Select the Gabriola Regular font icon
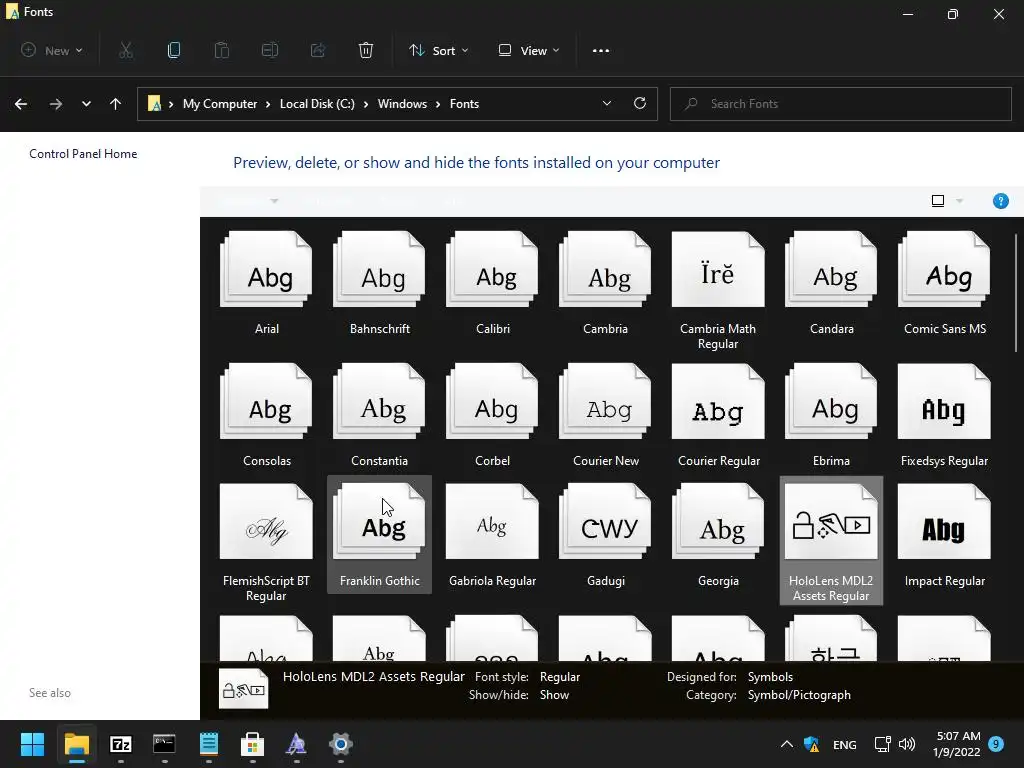 pyautogui.click(x=492, y=522)
